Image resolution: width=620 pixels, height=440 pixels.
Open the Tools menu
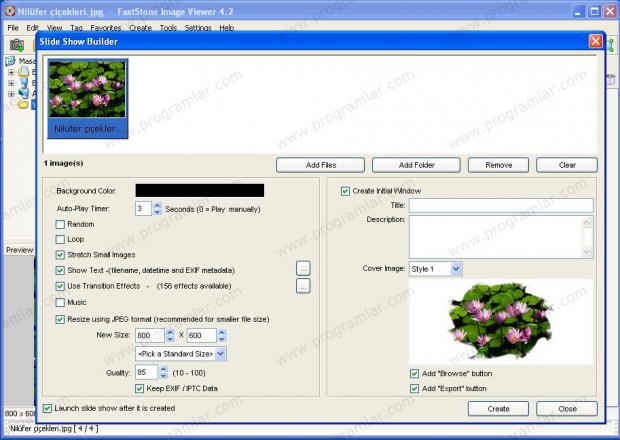168,28
